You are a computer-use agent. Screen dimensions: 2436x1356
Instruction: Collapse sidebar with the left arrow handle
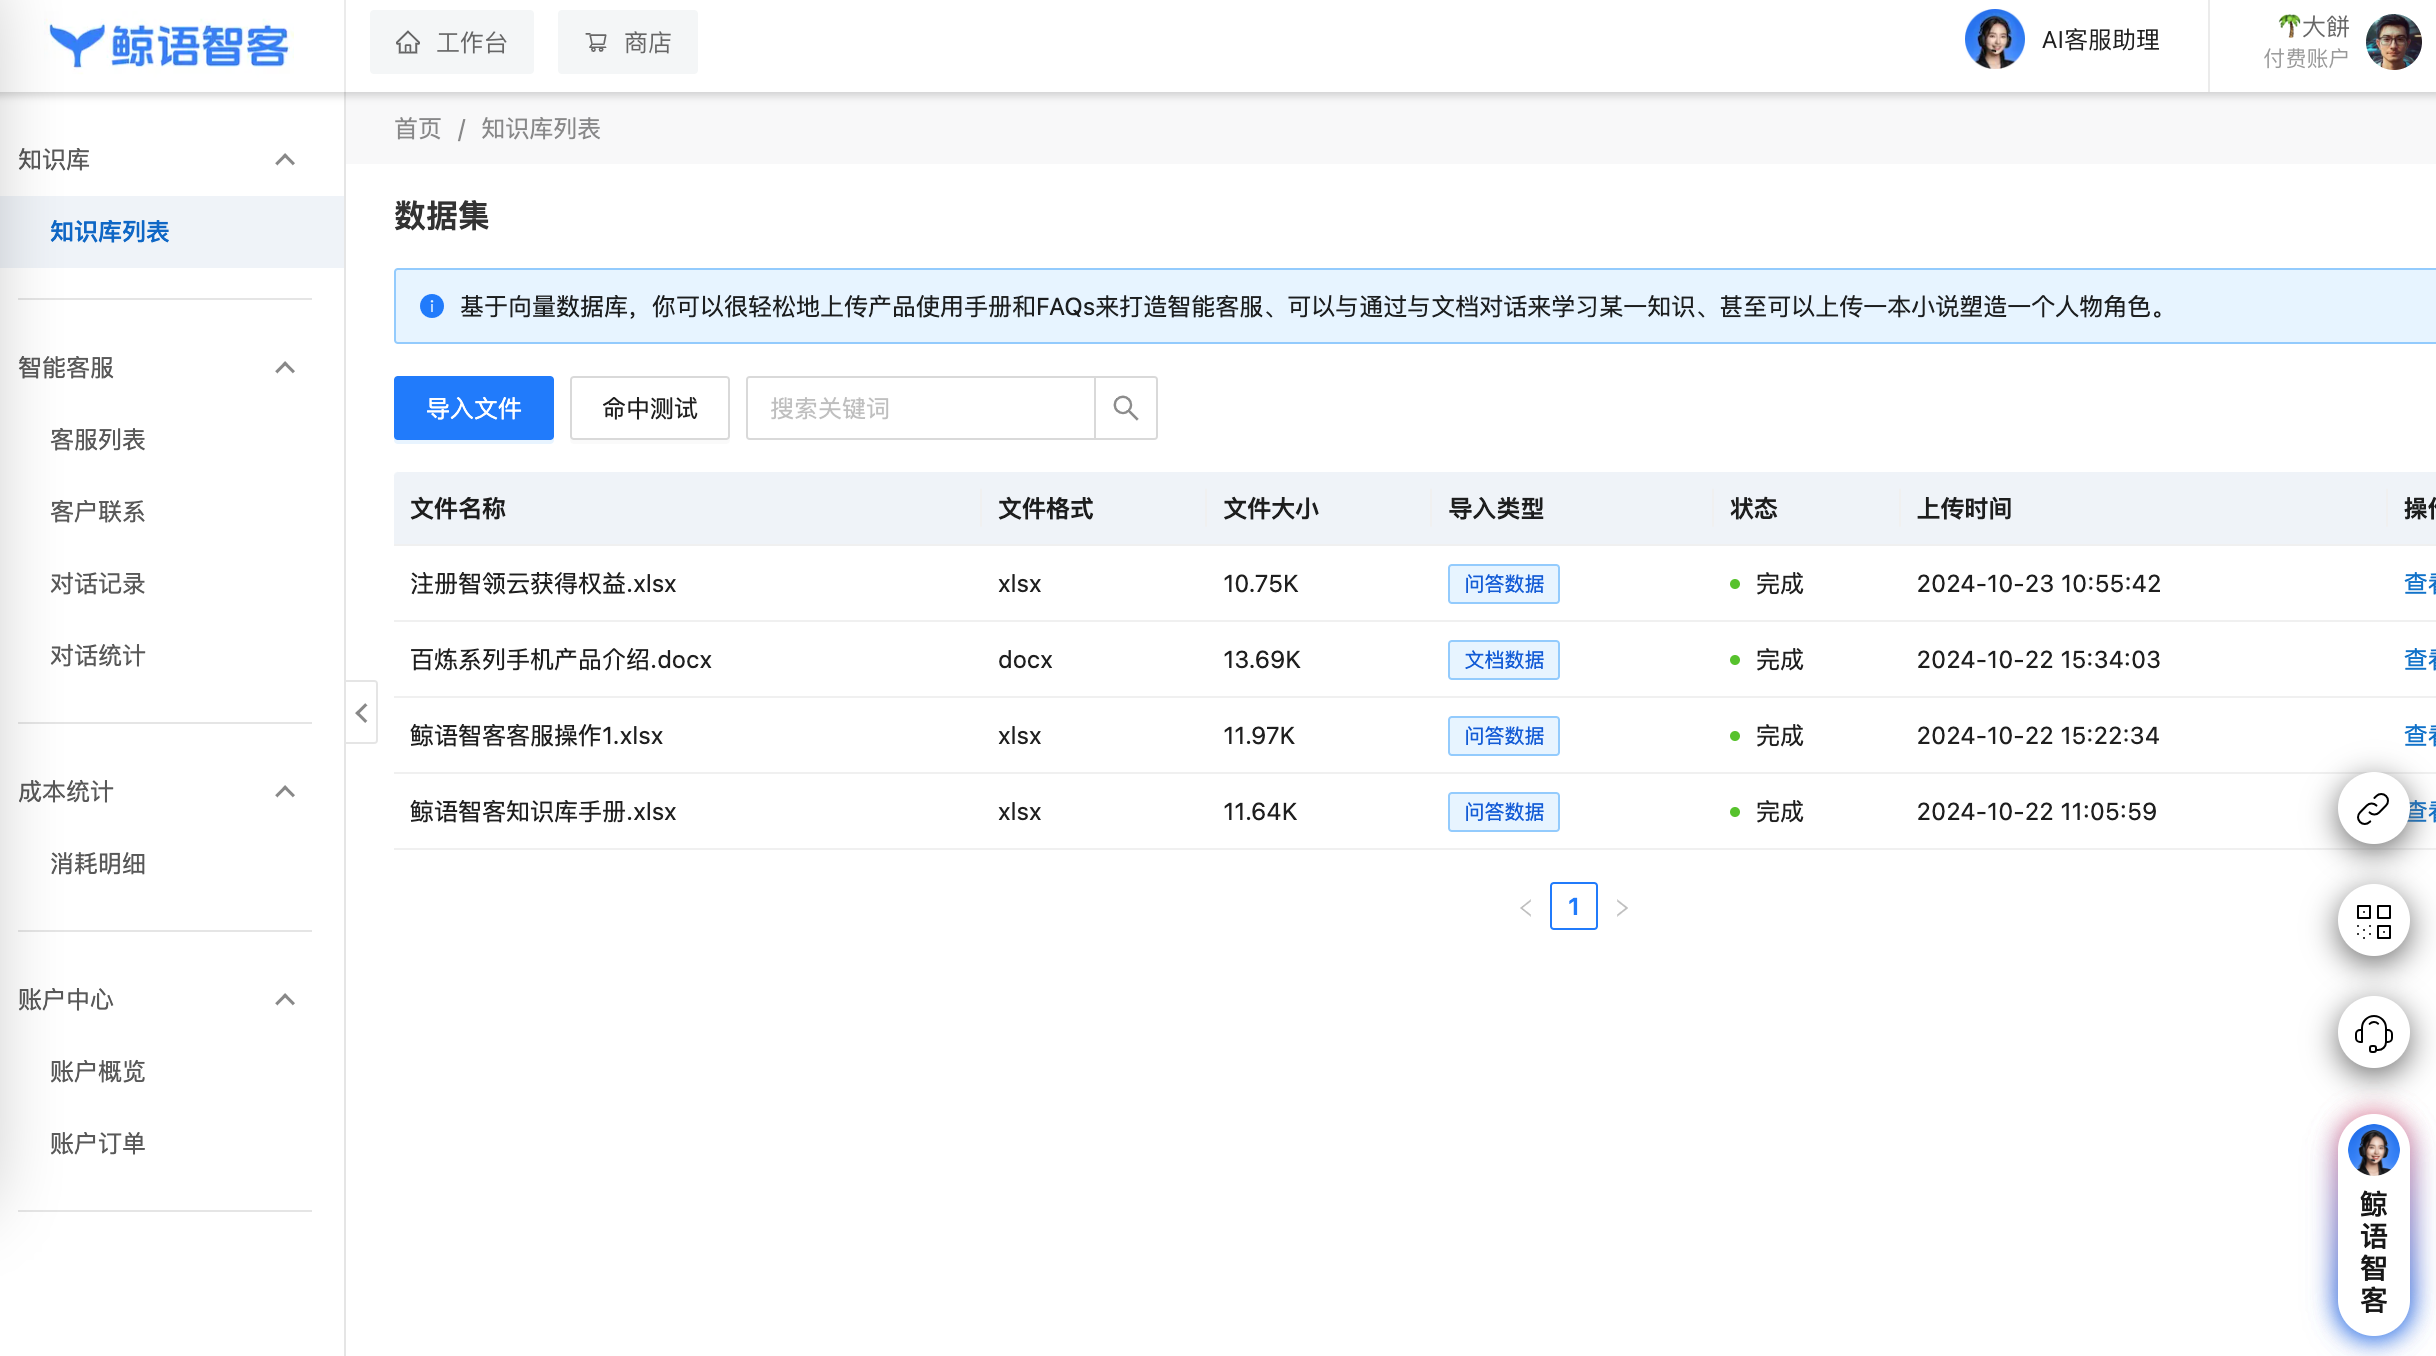point(362,713)
